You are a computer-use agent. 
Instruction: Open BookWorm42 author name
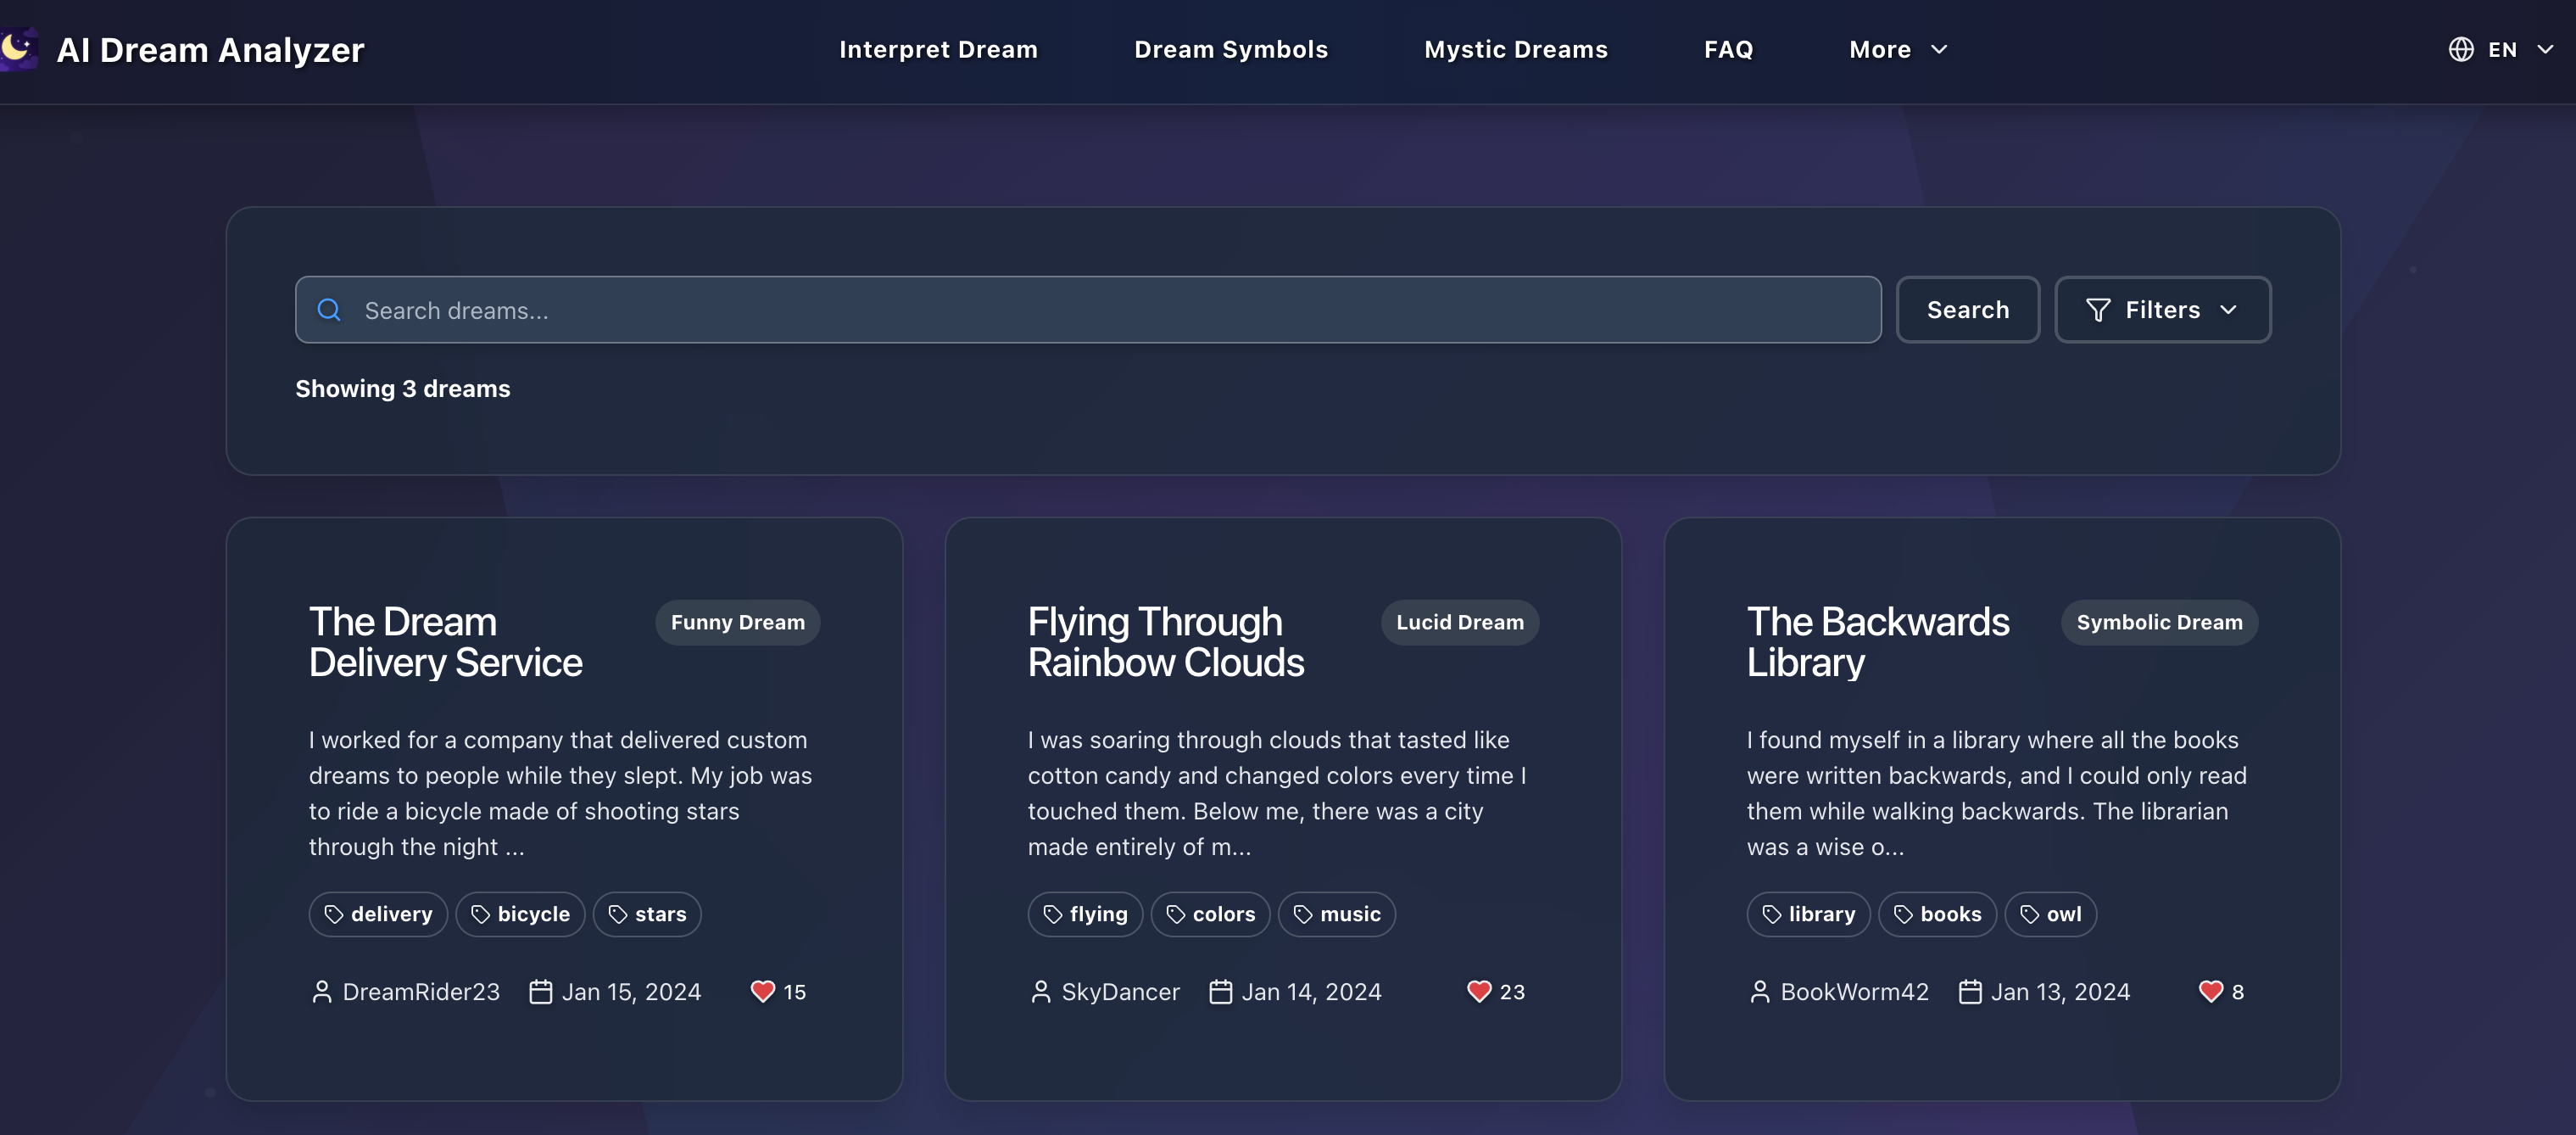(x=1854, y=992)
